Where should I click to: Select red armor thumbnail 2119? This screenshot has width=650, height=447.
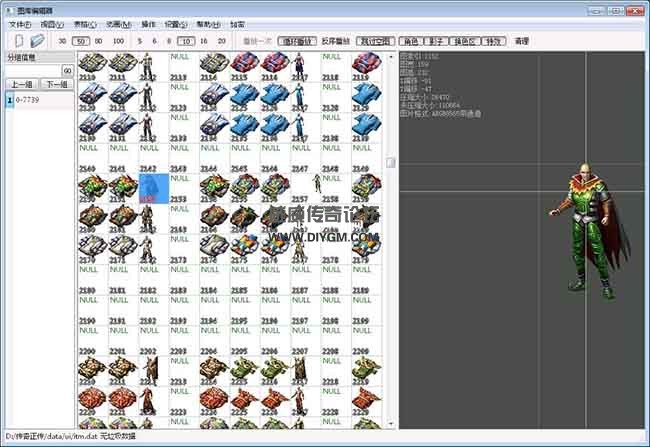(x=366, y=67)
